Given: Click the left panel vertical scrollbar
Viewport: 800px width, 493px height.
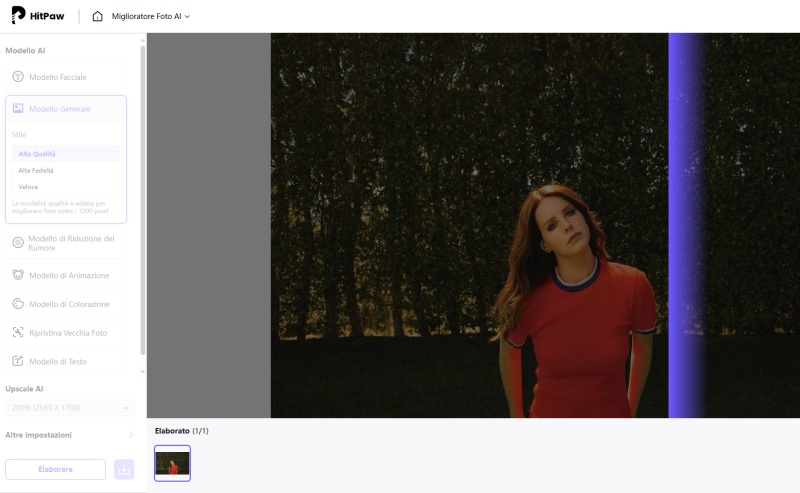Looking at the screenshot, I should [143, 200].
